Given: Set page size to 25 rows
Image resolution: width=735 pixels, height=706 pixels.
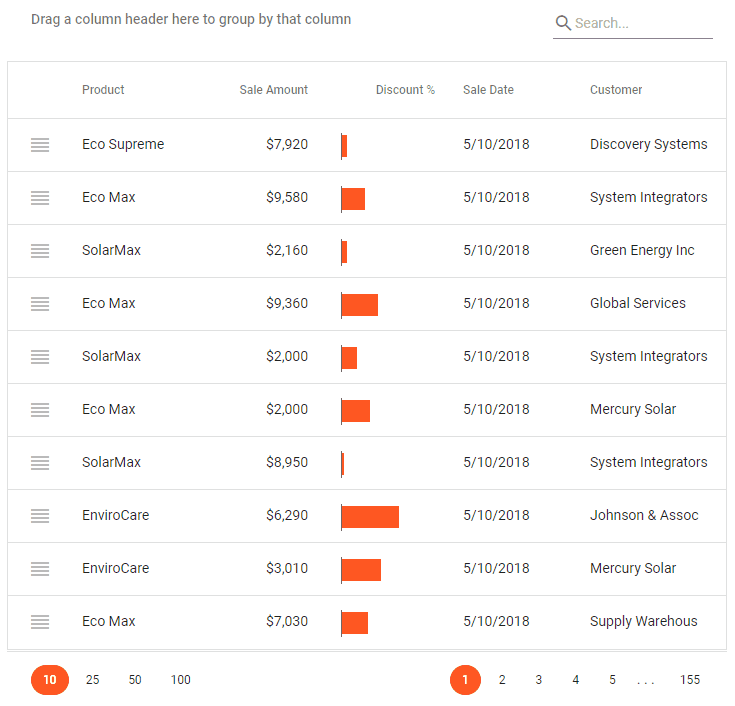Looking at the screenshot, I should pyautogui.click(x=93, y=680).
